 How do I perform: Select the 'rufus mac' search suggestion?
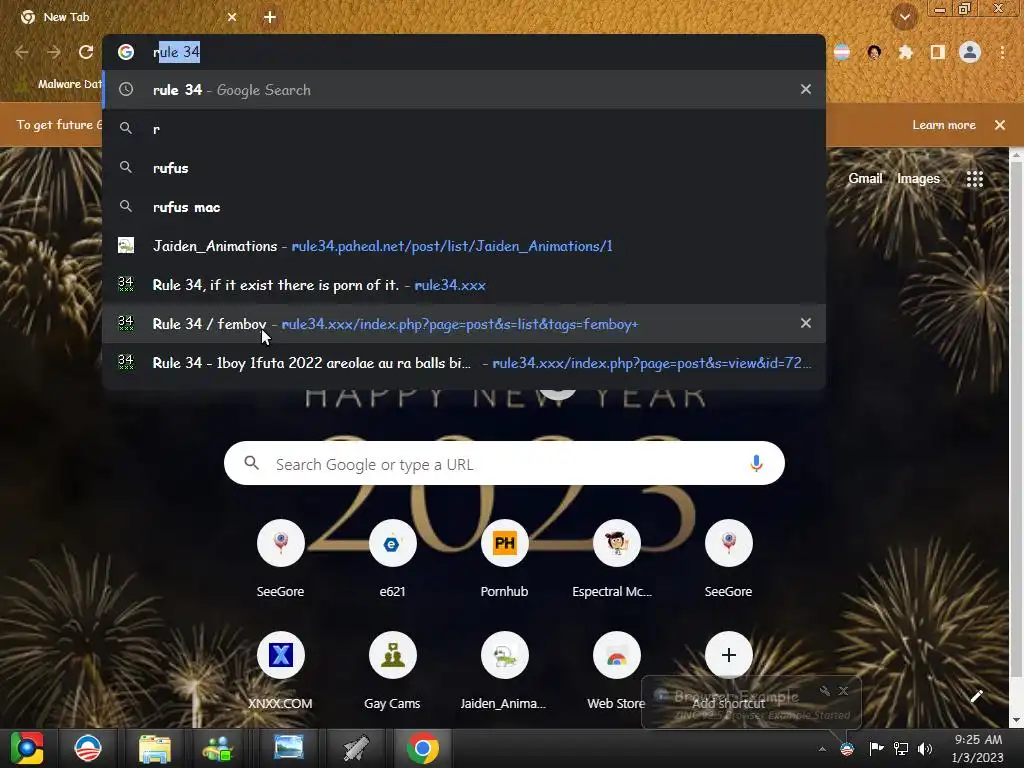(464, 207)
